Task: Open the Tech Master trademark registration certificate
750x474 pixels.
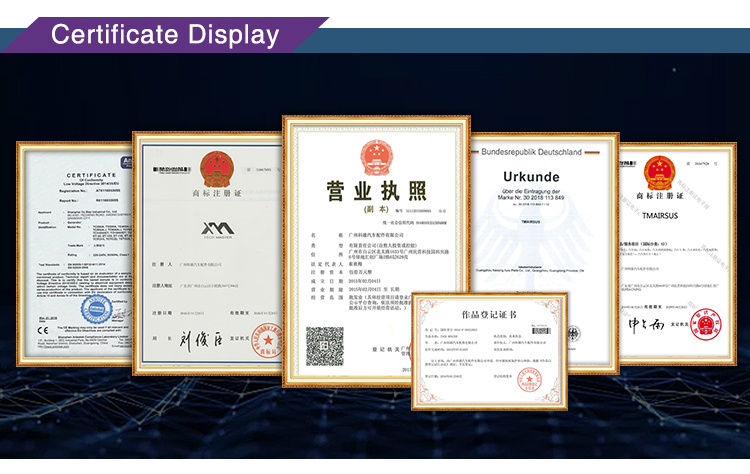Action: coord(208,254)
